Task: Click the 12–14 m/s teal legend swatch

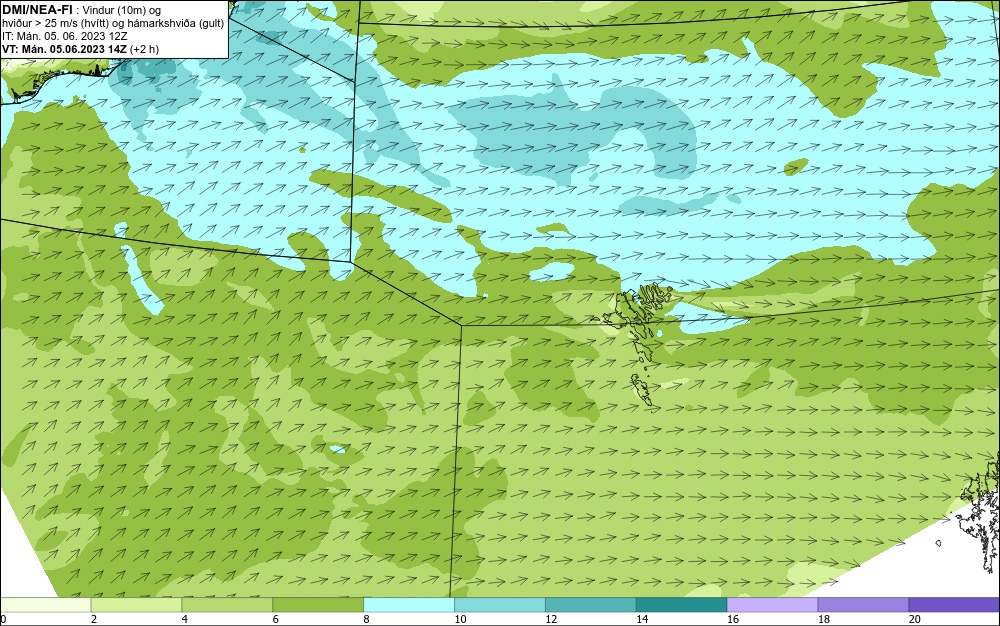Action: [591, 605]
